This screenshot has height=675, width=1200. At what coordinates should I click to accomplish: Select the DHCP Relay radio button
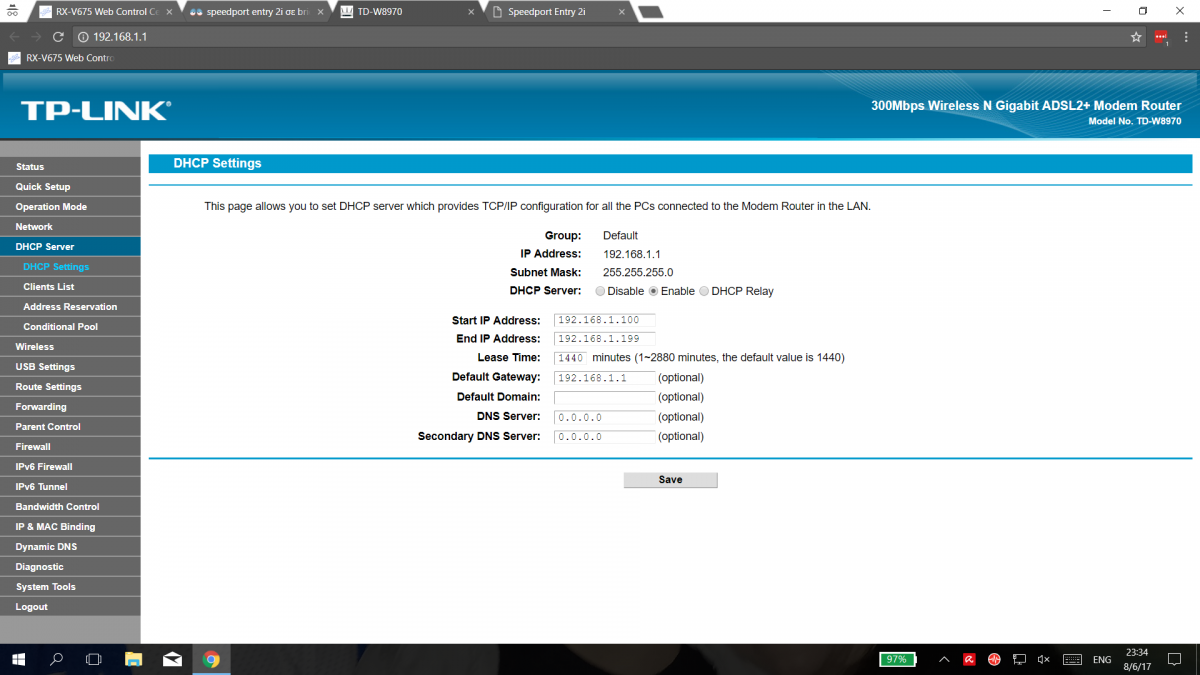(x=704, y=292)
